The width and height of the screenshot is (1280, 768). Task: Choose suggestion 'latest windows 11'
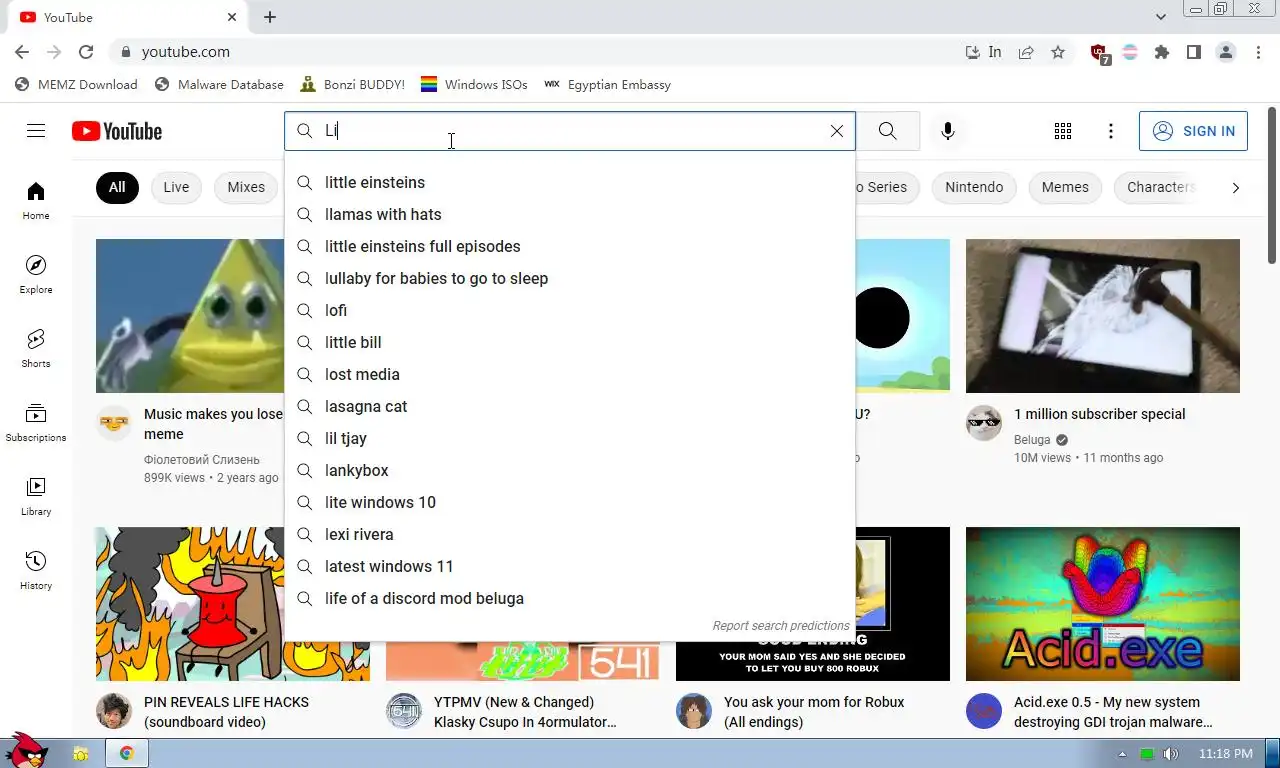point(570,566)
